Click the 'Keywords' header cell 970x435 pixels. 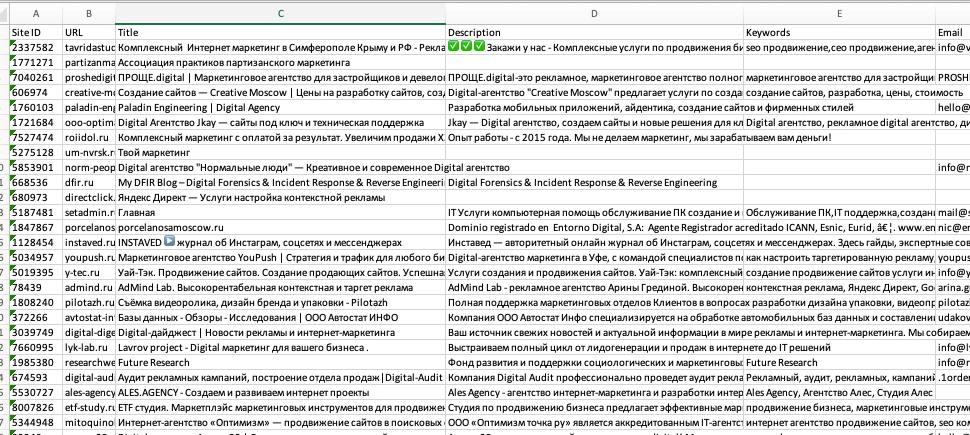click(839, 32)
